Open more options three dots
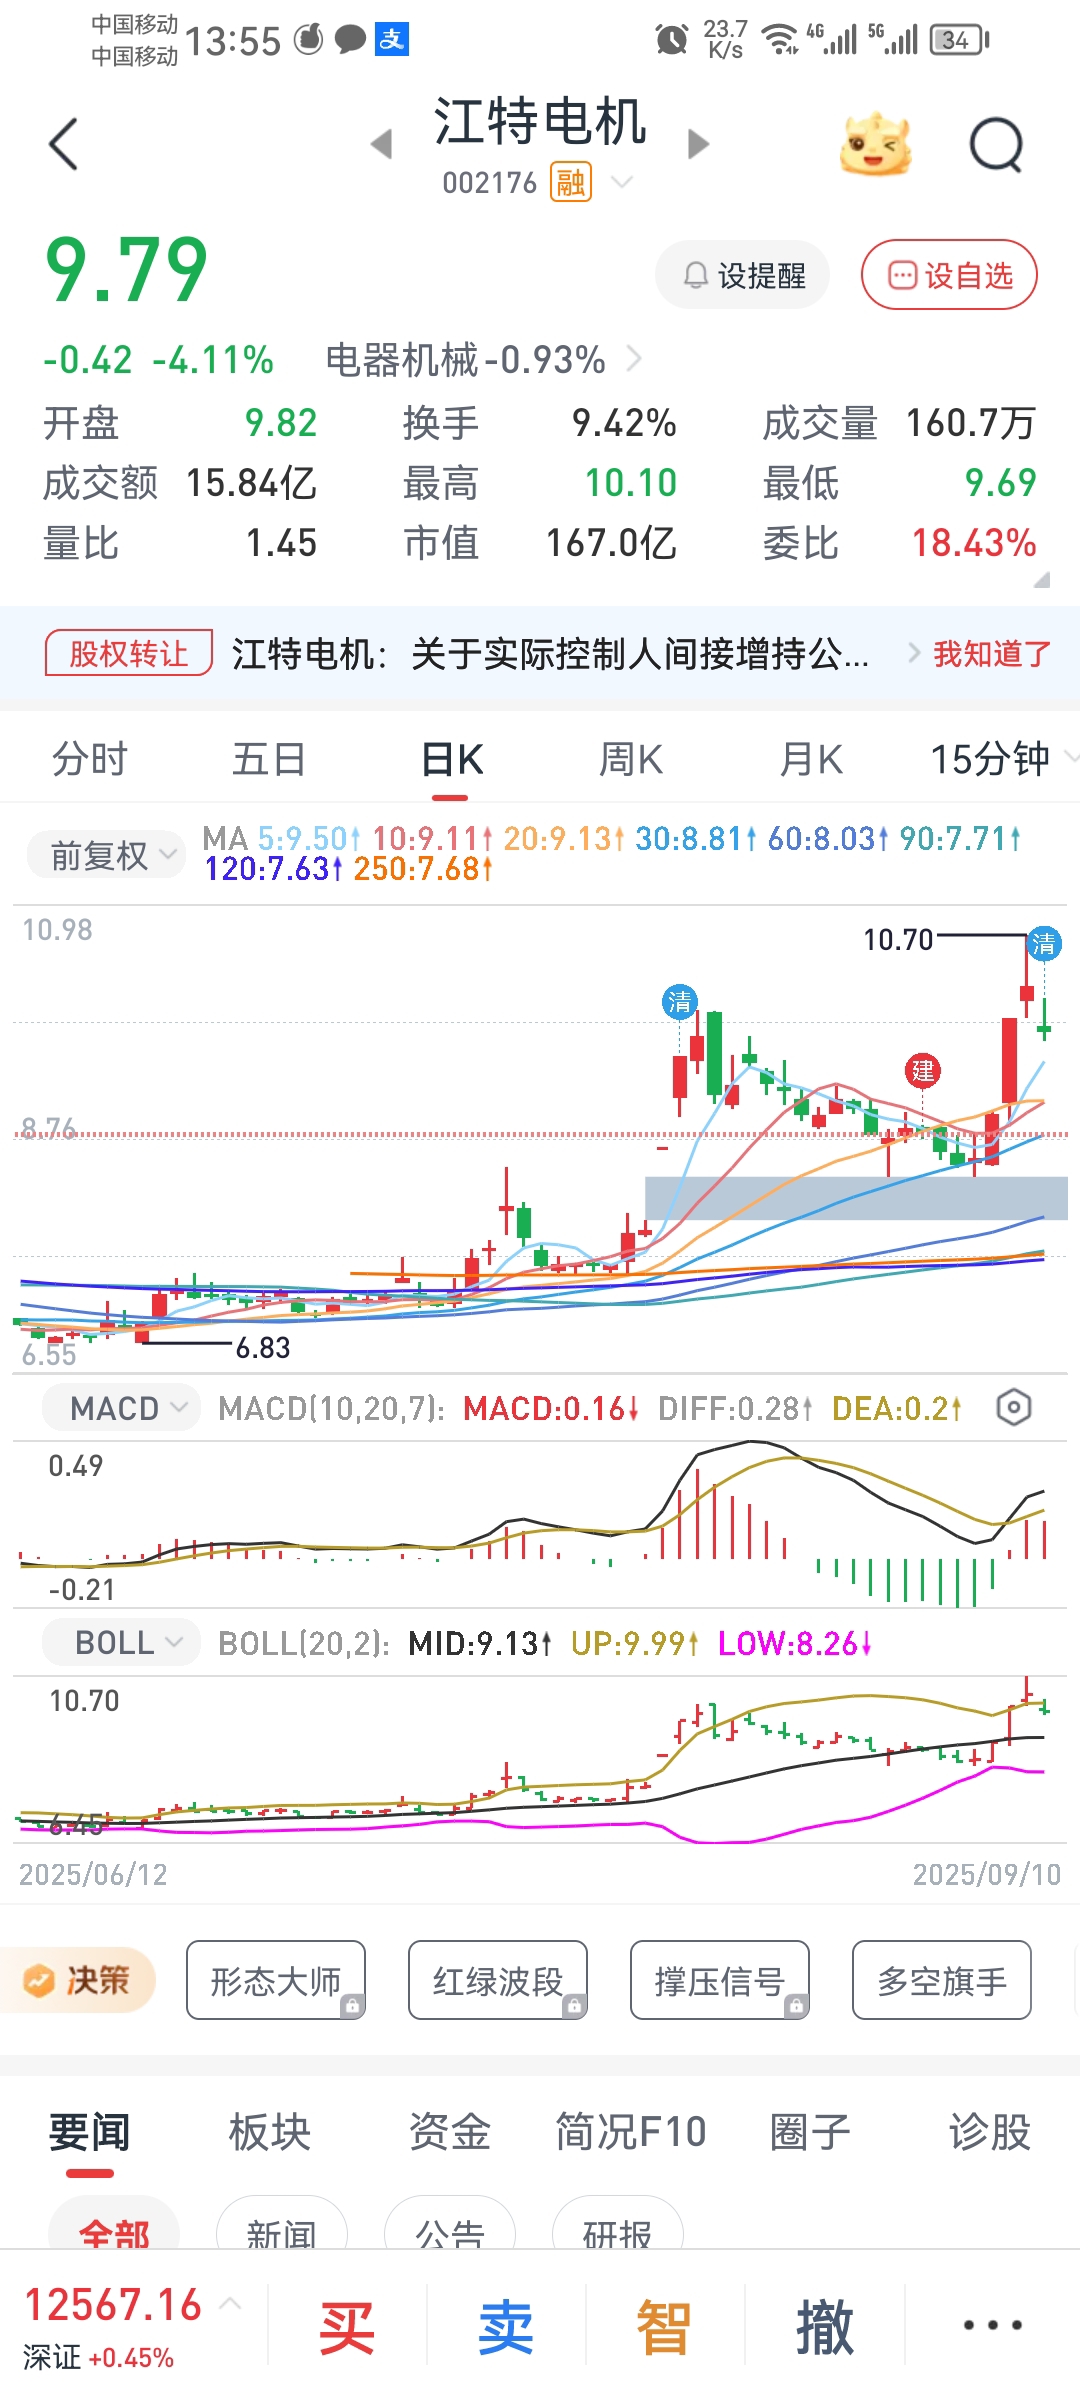The width and height of the screenshot is (1080, 2400). tap(992, 2325)
